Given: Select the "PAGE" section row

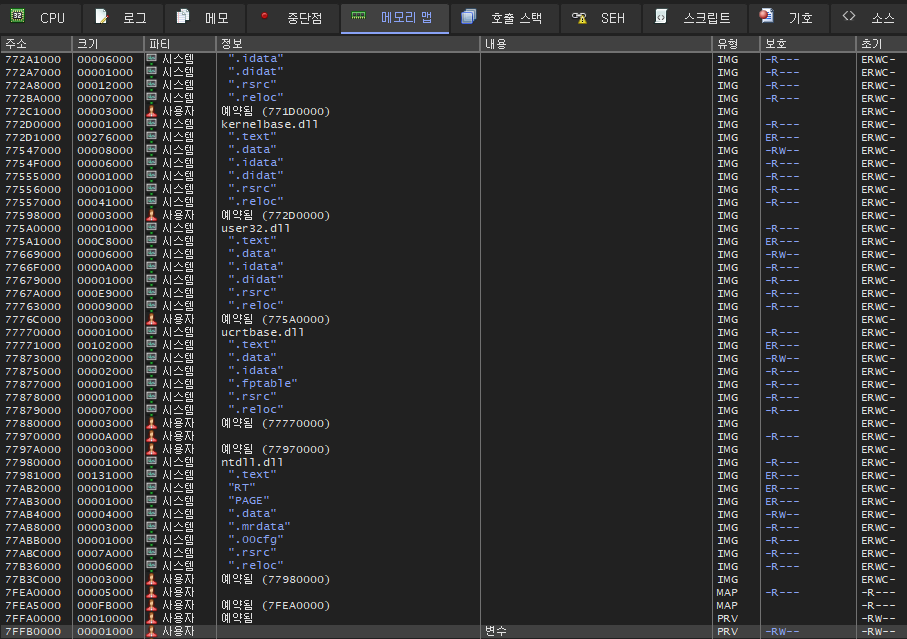Looking at the screenshot, I should (x=454, y=501).
